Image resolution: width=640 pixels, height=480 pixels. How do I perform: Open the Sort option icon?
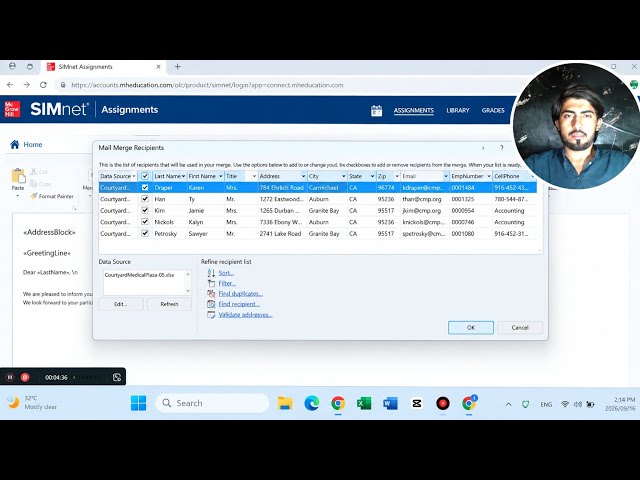coord(211,273)
